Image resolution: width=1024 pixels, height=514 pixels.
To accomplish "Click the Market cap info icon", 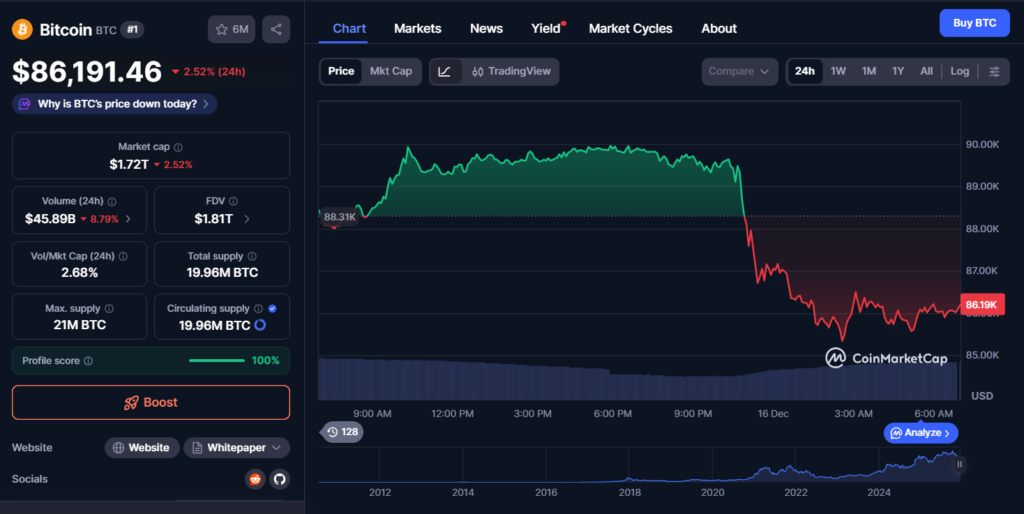I will [x=178, y=147].
